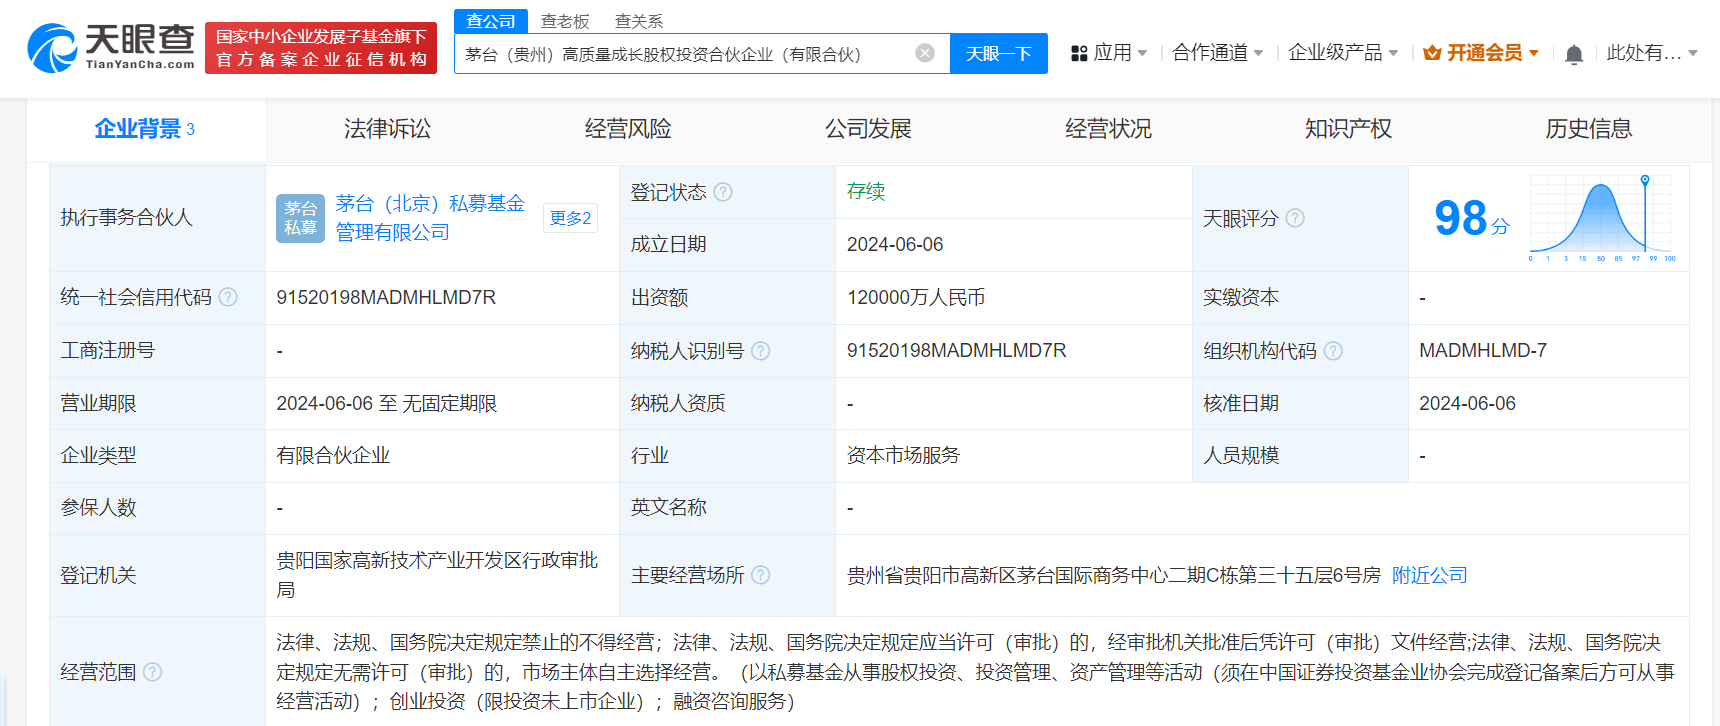Open the 经营状况 tab
Image resolution: width=1720 pixels, height=726 pixels.
1108,129
